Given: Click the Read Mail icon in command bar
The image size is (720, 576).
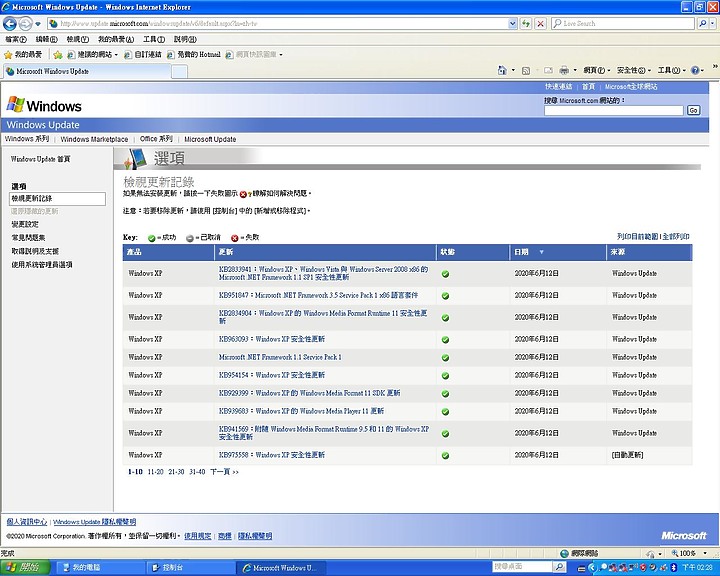Looking at the screenshot, I should (548, 70).
